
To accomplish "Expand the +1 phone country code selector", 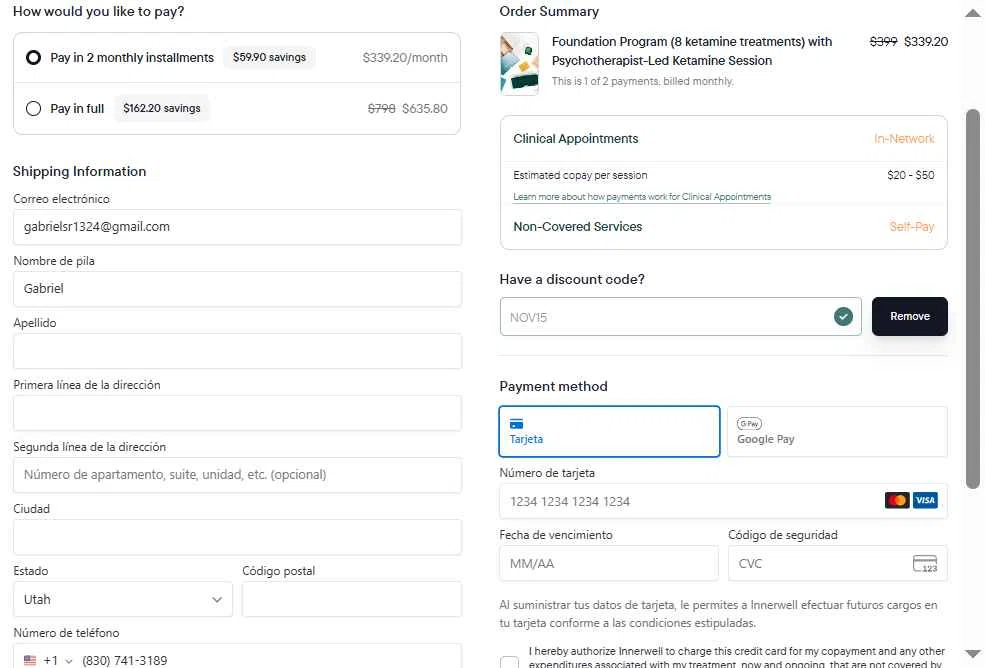I will pyautogui.click(x=58, y=660).
